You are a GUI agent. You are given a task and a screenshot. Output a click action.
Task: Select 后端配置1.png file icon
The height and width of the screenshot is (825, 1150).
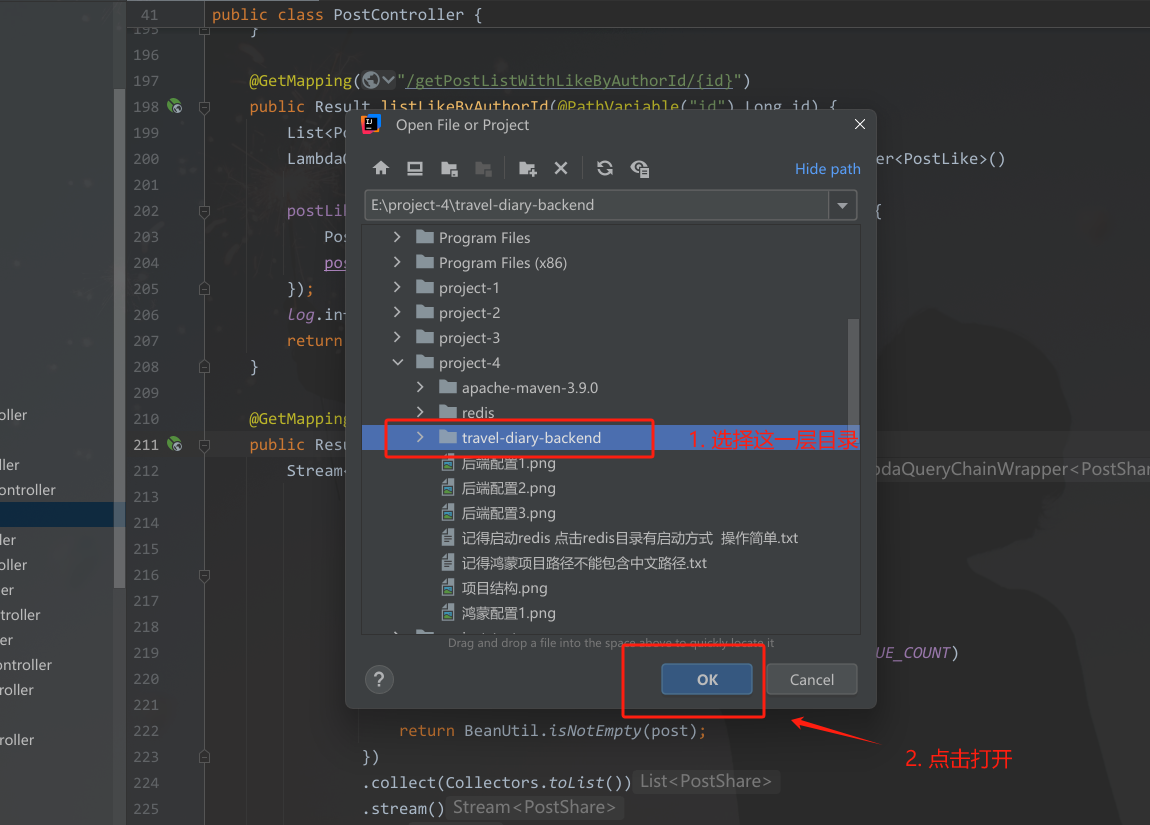pos(448,463)
